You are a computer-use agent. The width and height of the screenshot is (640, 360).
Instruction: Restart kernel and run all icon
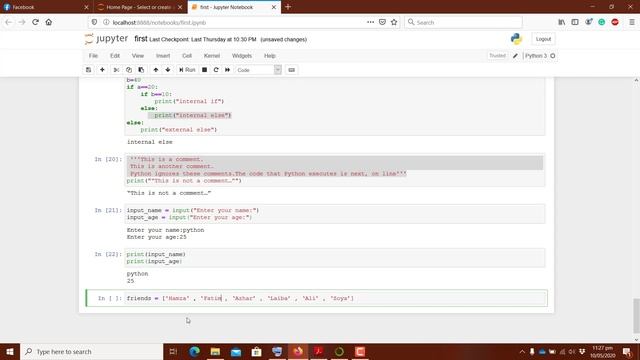pyautogui.click(x=227, y=70)
